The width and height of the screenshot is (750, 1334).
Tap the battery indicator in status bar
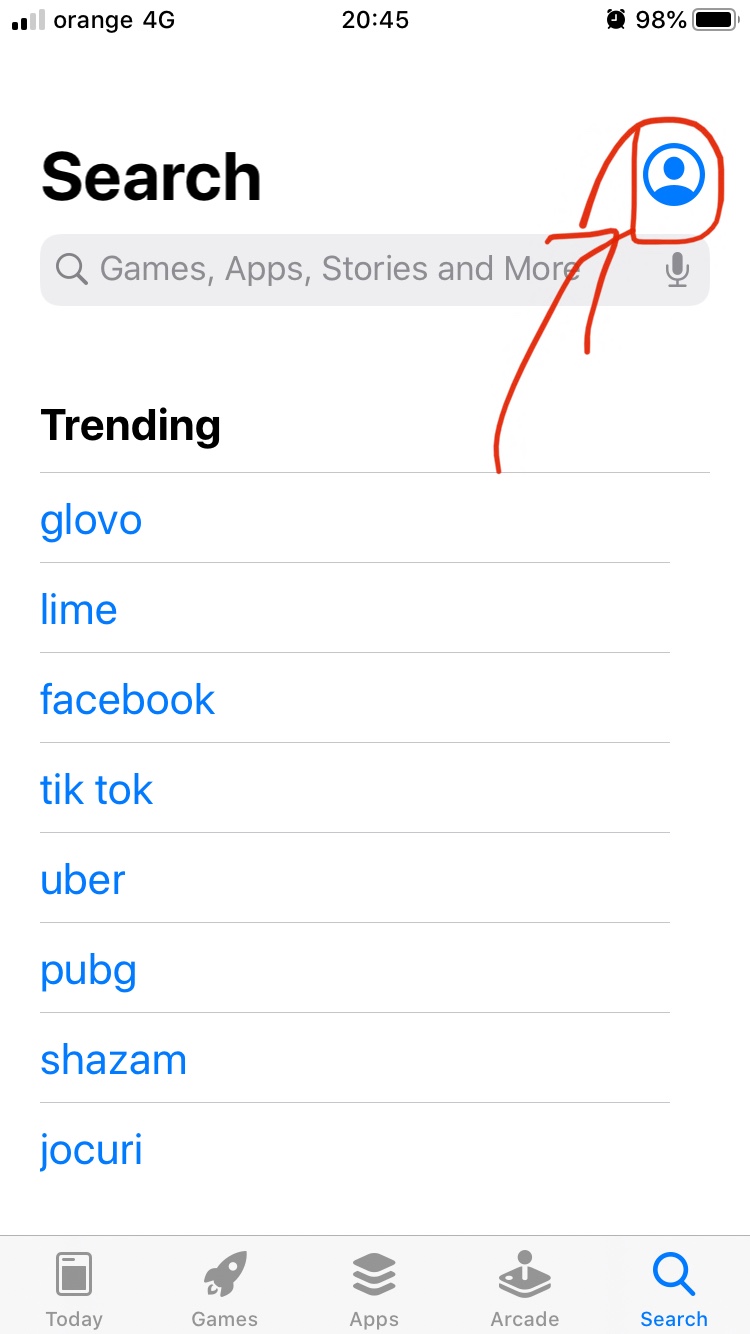pyautogui.click(x=714, y=19)
